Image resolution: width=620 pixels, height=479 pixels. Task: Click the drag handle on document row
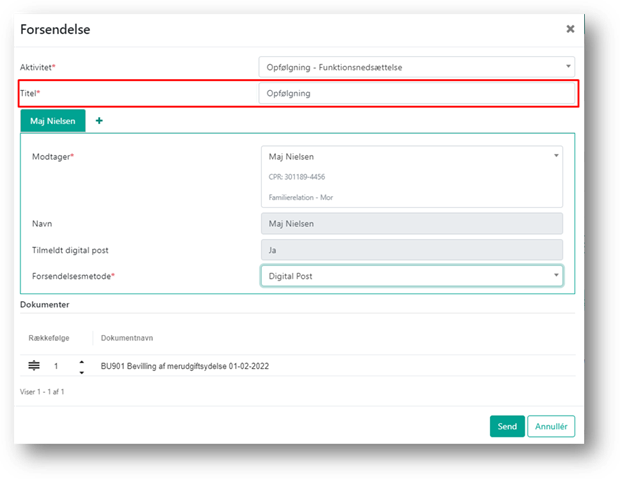(x=34, y=366)
